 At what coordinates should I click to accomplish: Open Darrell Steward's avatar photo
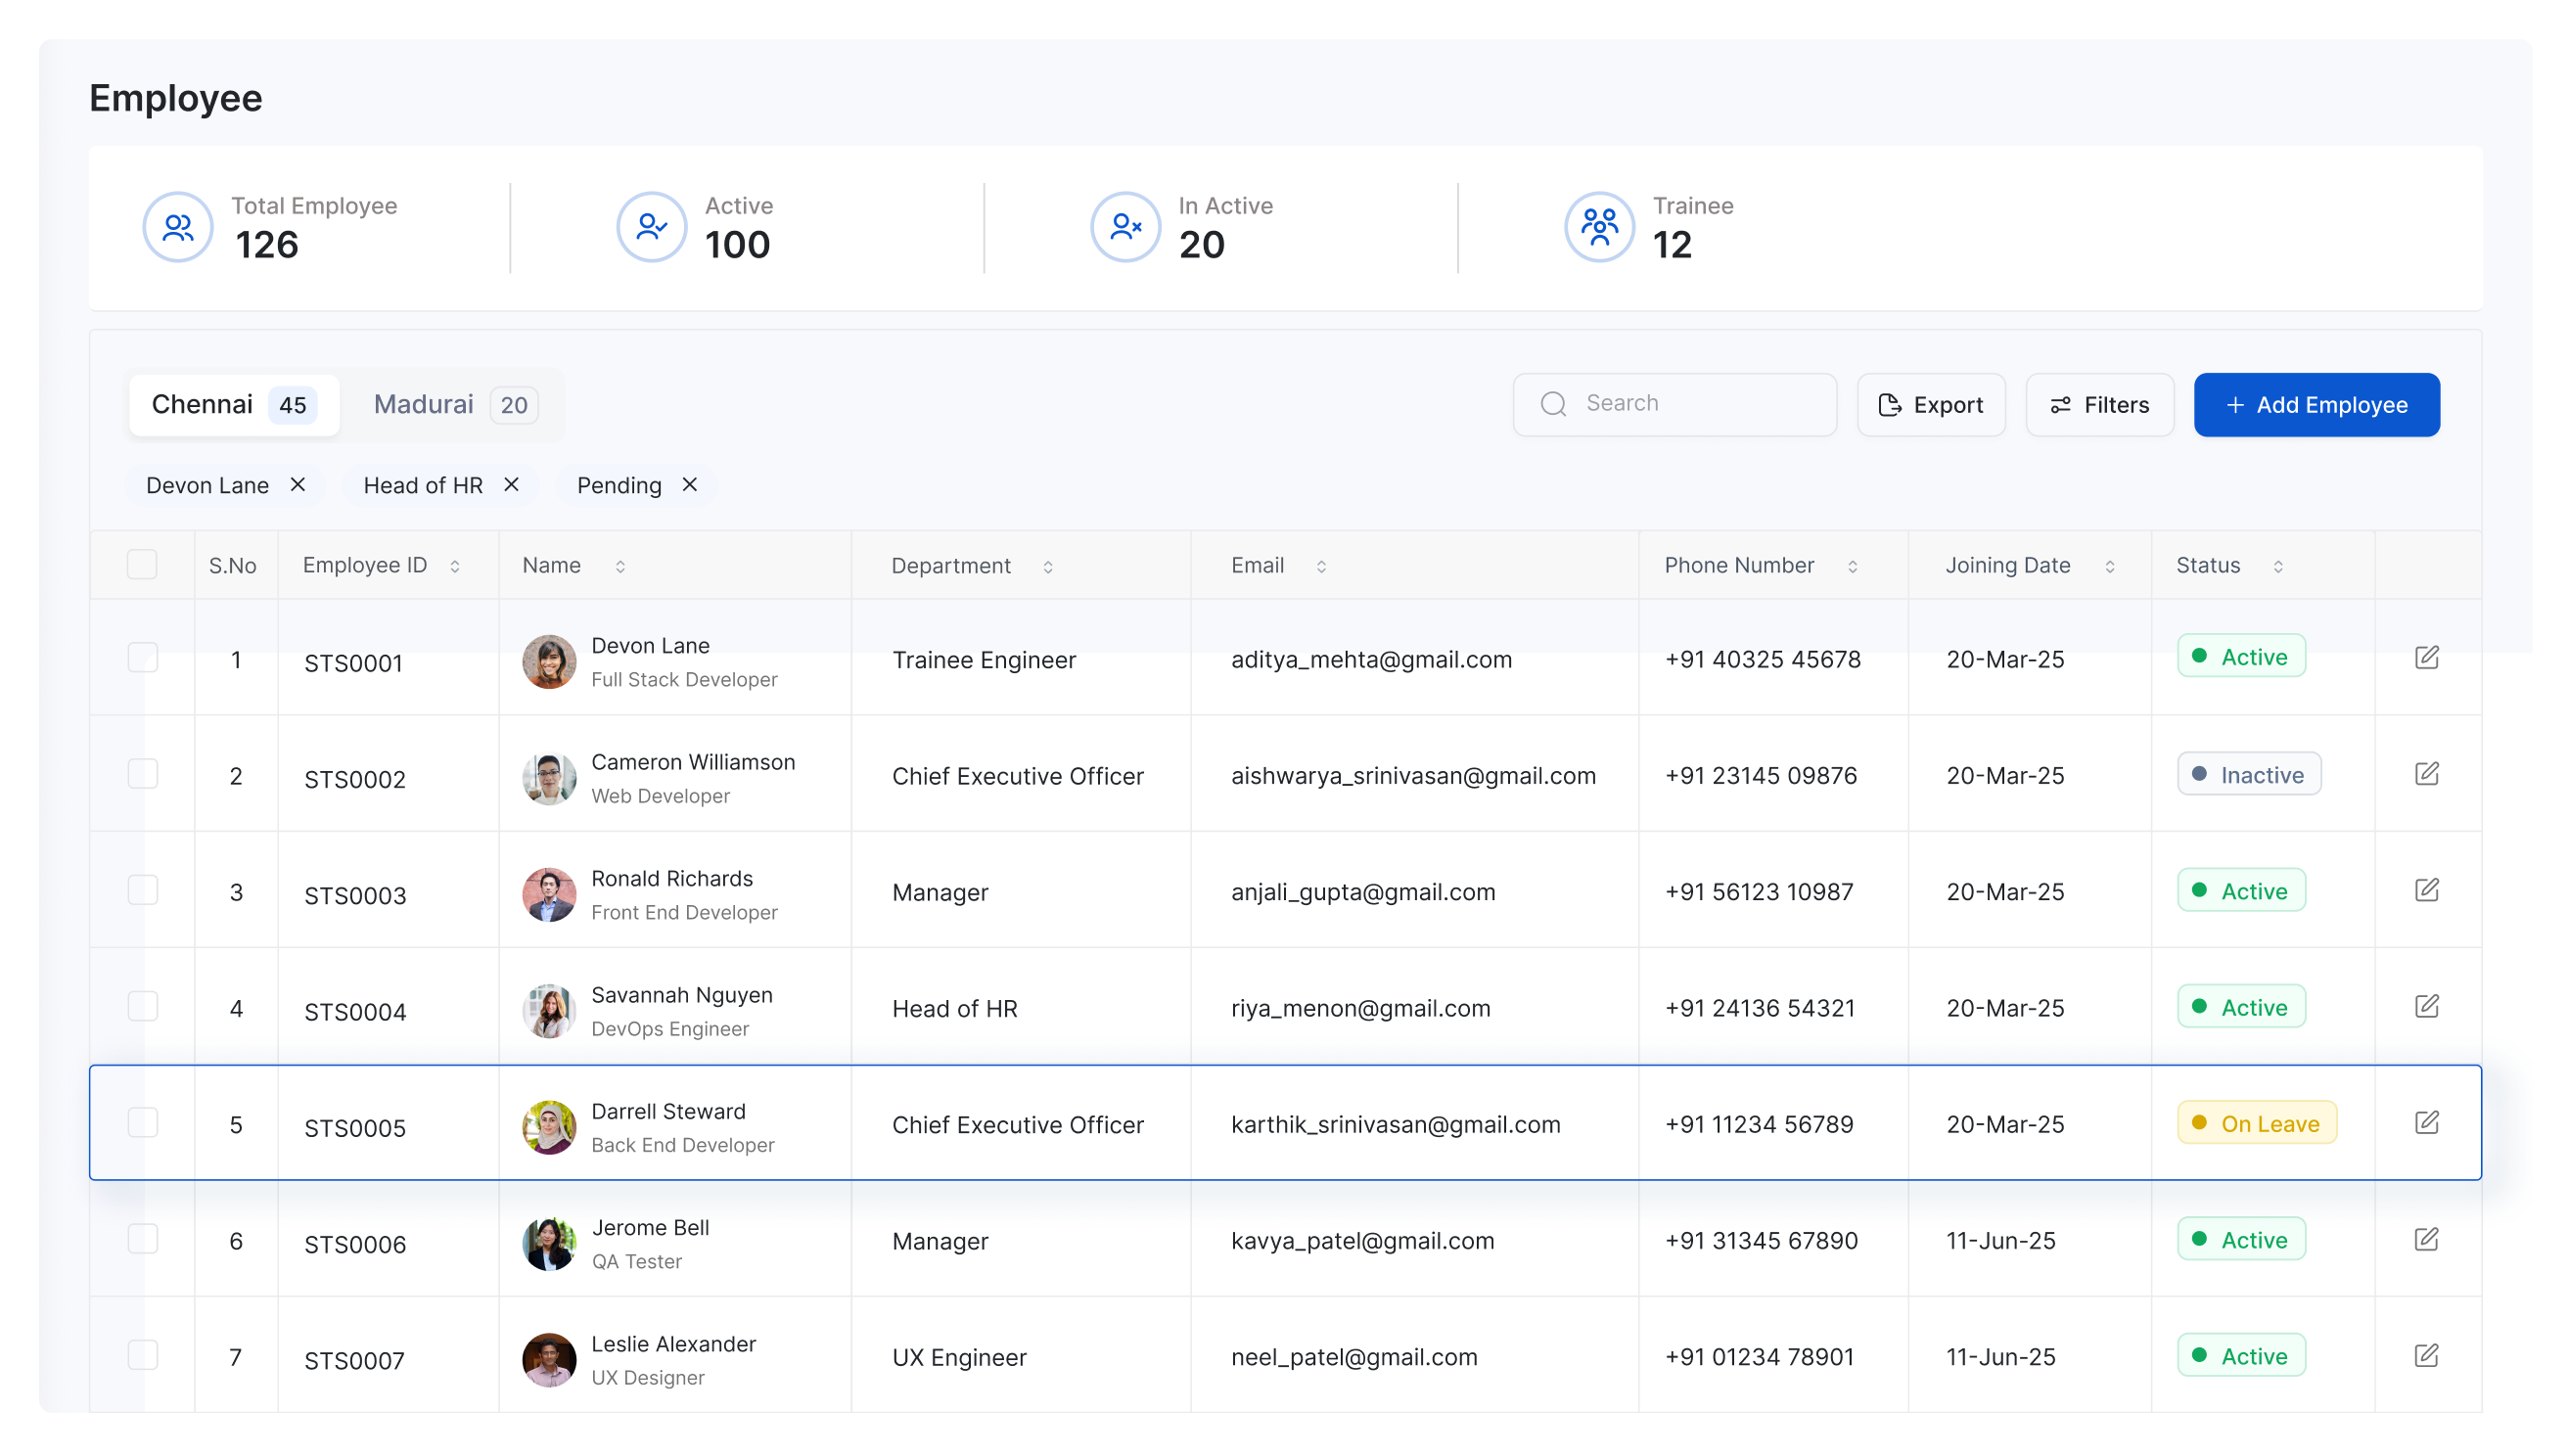tap(549, 1127)
